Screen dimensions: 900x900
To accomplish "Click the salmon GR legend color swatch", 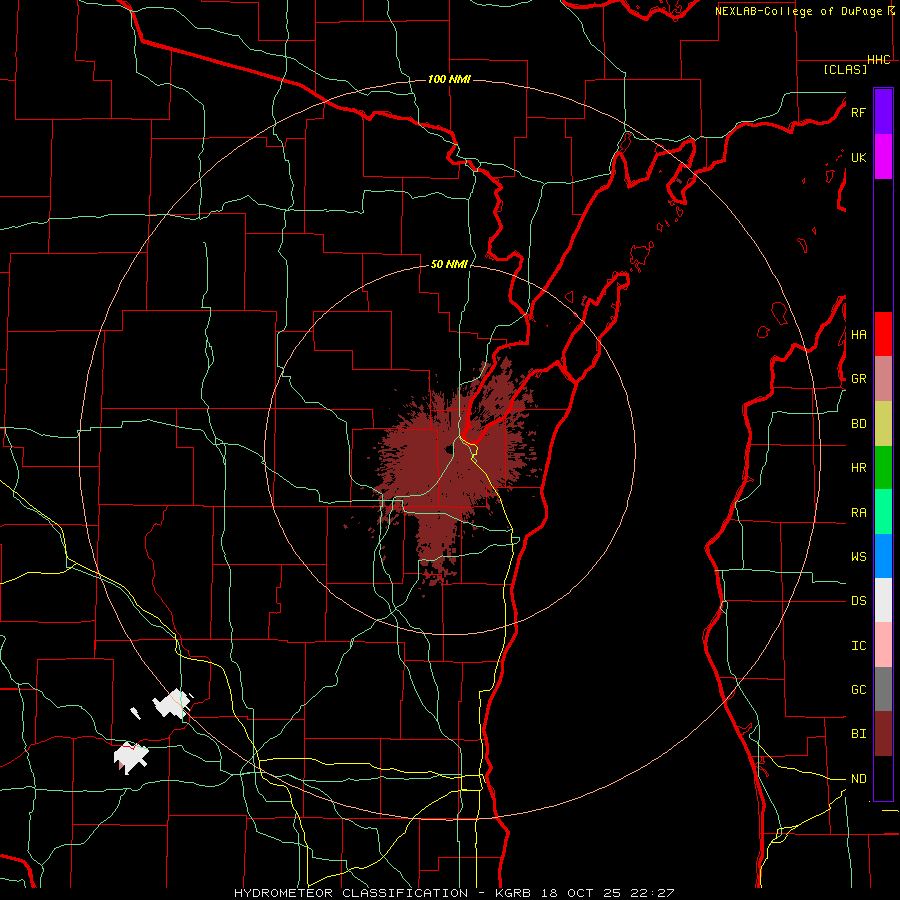I will click(883, 379).
